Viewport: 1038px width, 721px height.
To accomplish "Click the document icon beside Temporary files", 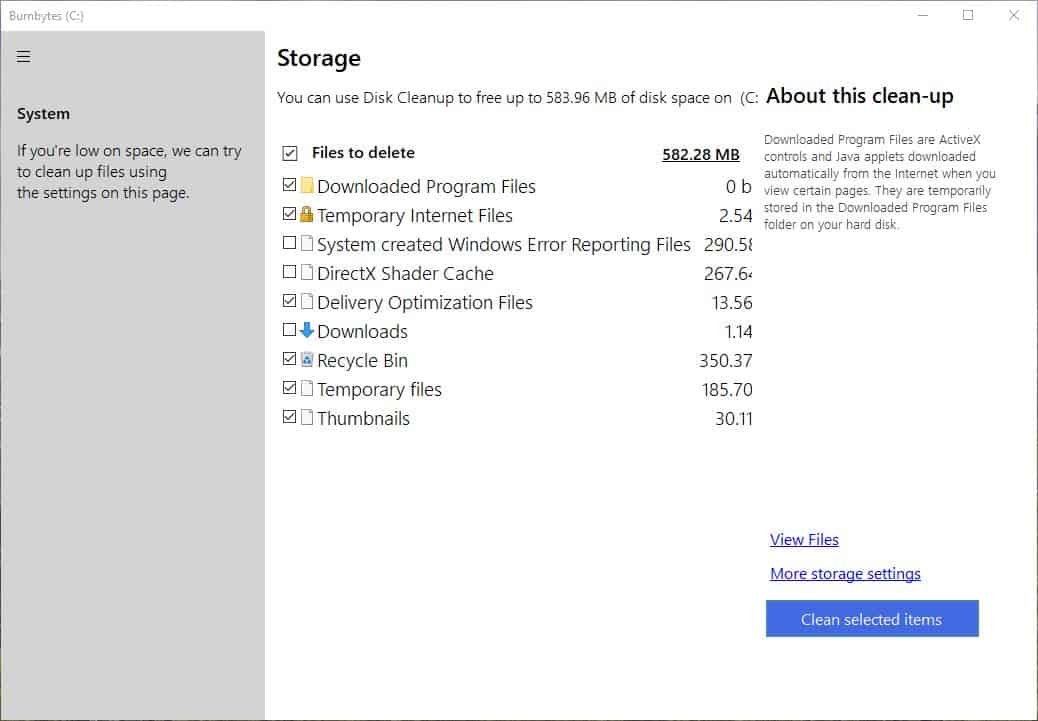I will (x=306, y=388).
